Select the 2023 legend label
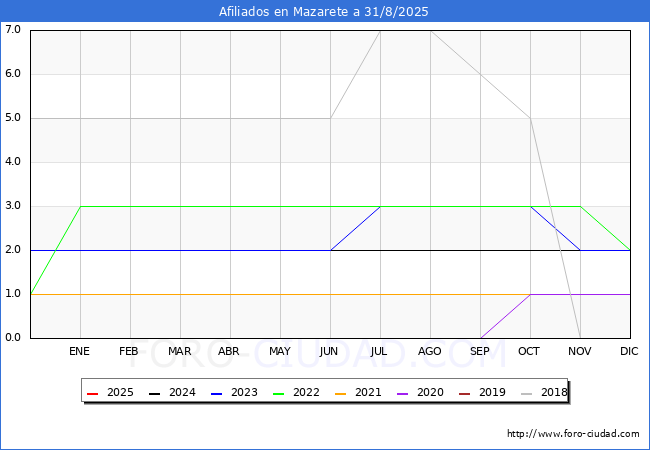This screenshot has height=450, width=650. pyautogui.click(x=244, y=392)
